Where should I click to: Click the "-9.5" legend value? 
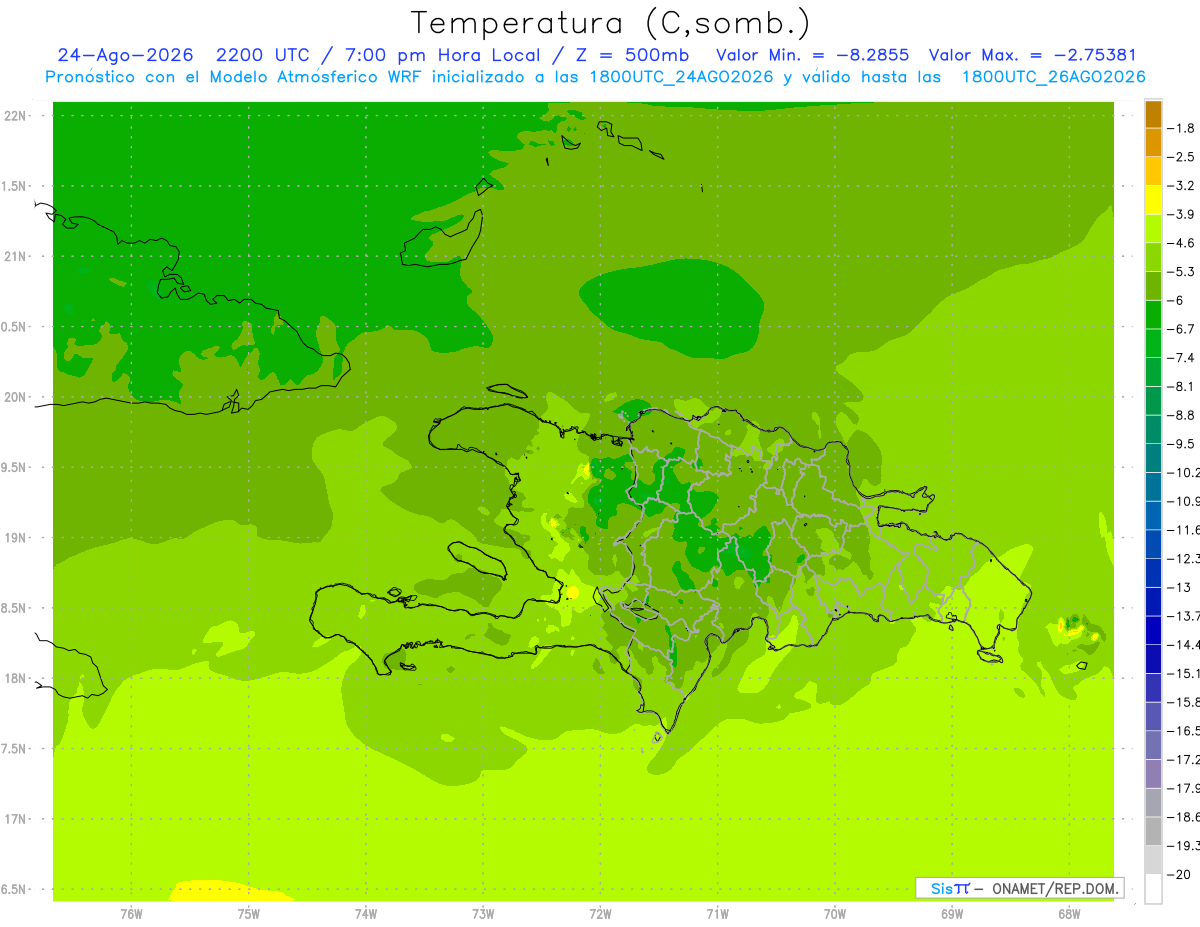1181,444
